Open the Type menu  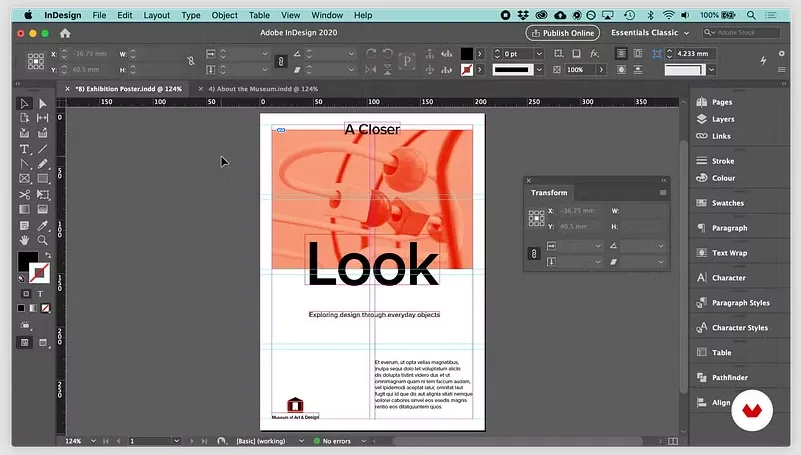tap(191, 15)
